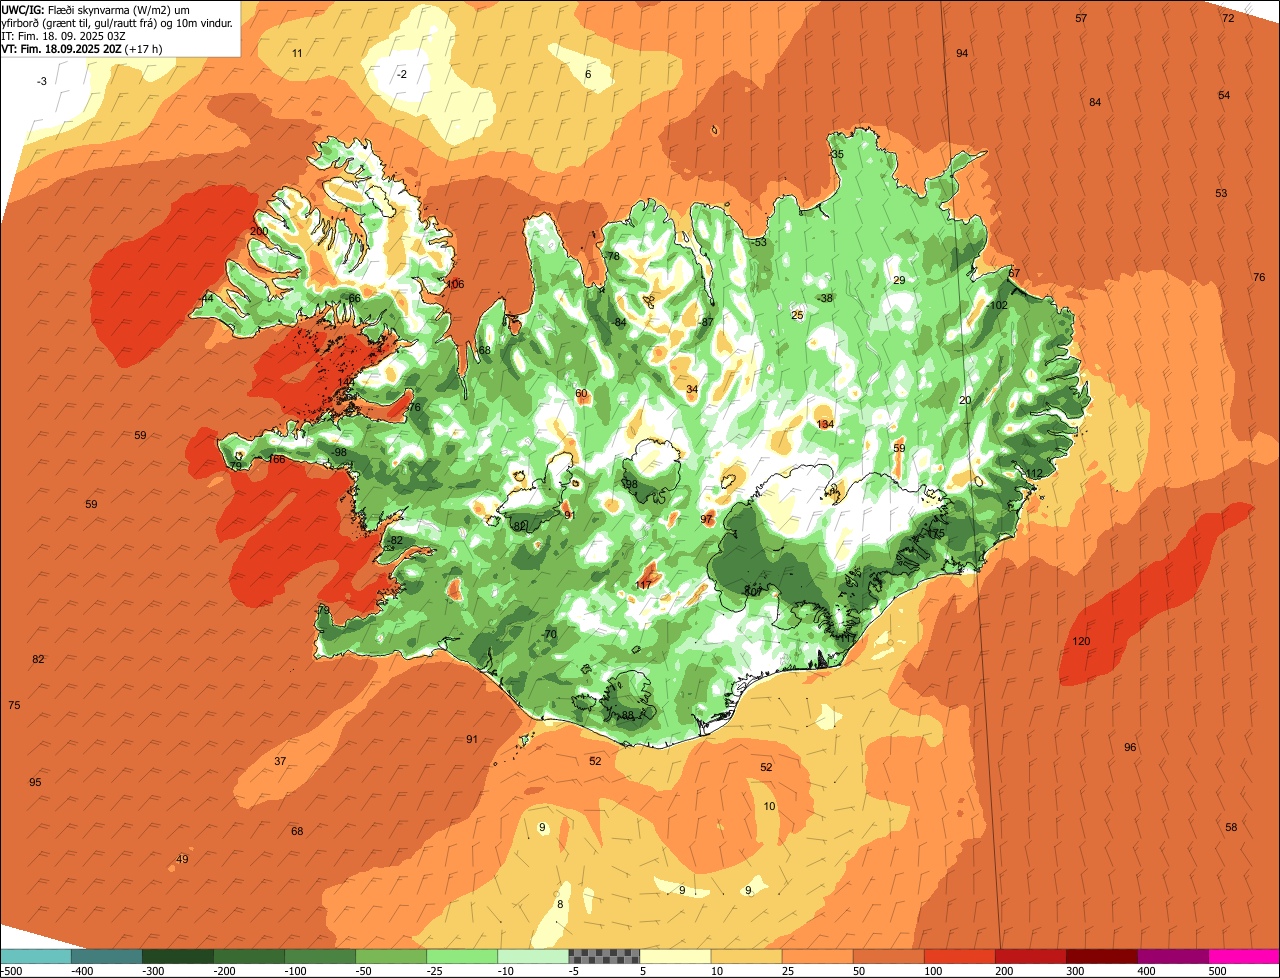Click the pale yellow 5 to 10 legend swatch
This screenshot has height=978, width=1280.
pos(675,956)
